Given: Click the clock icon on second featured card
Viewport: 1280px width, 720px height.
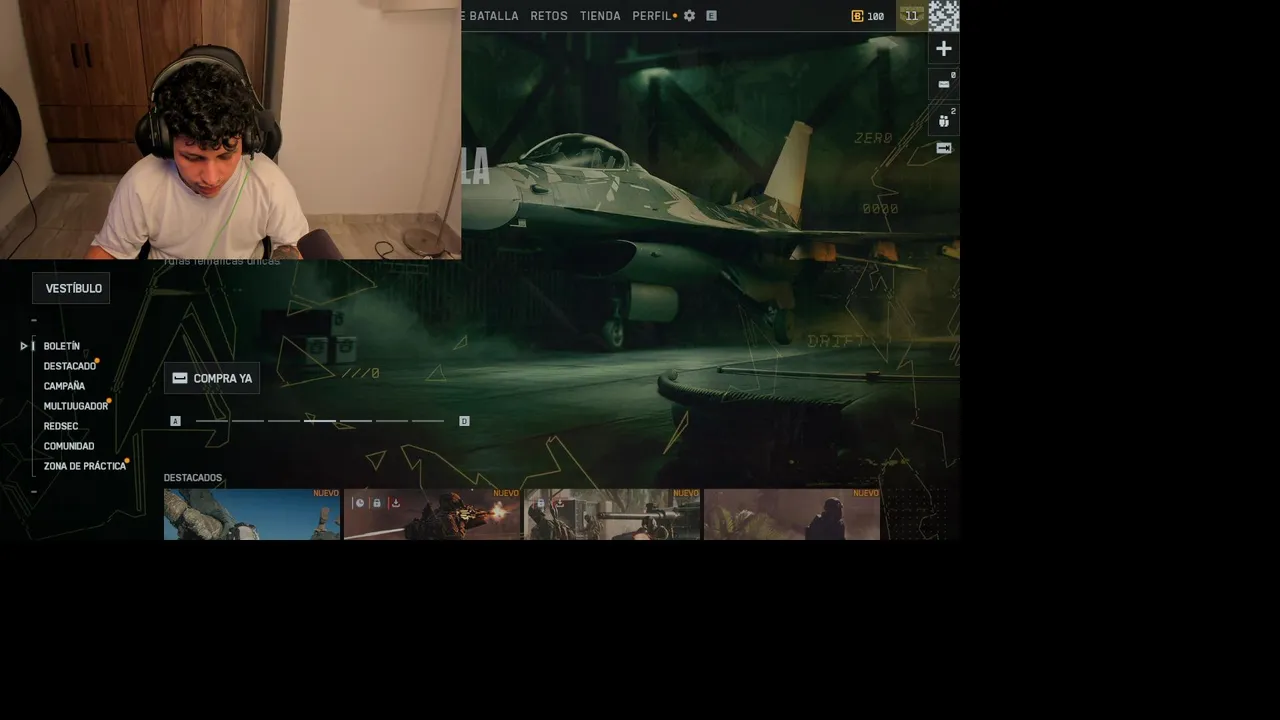Looking at the screenshot, I should pos(359,503).
